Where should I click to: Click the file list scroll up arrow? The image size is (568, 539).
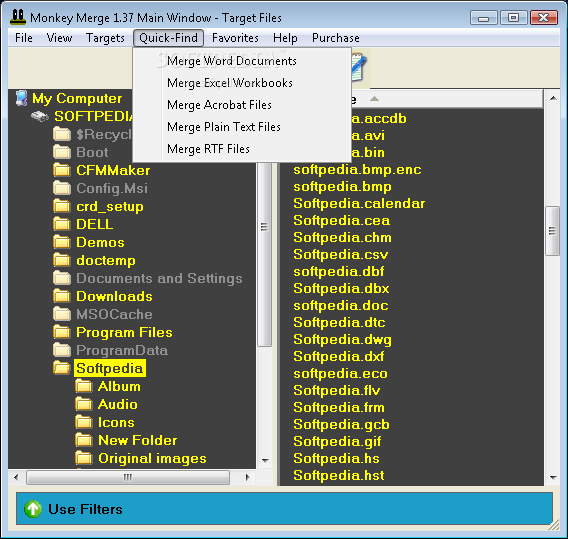point(553,98)
